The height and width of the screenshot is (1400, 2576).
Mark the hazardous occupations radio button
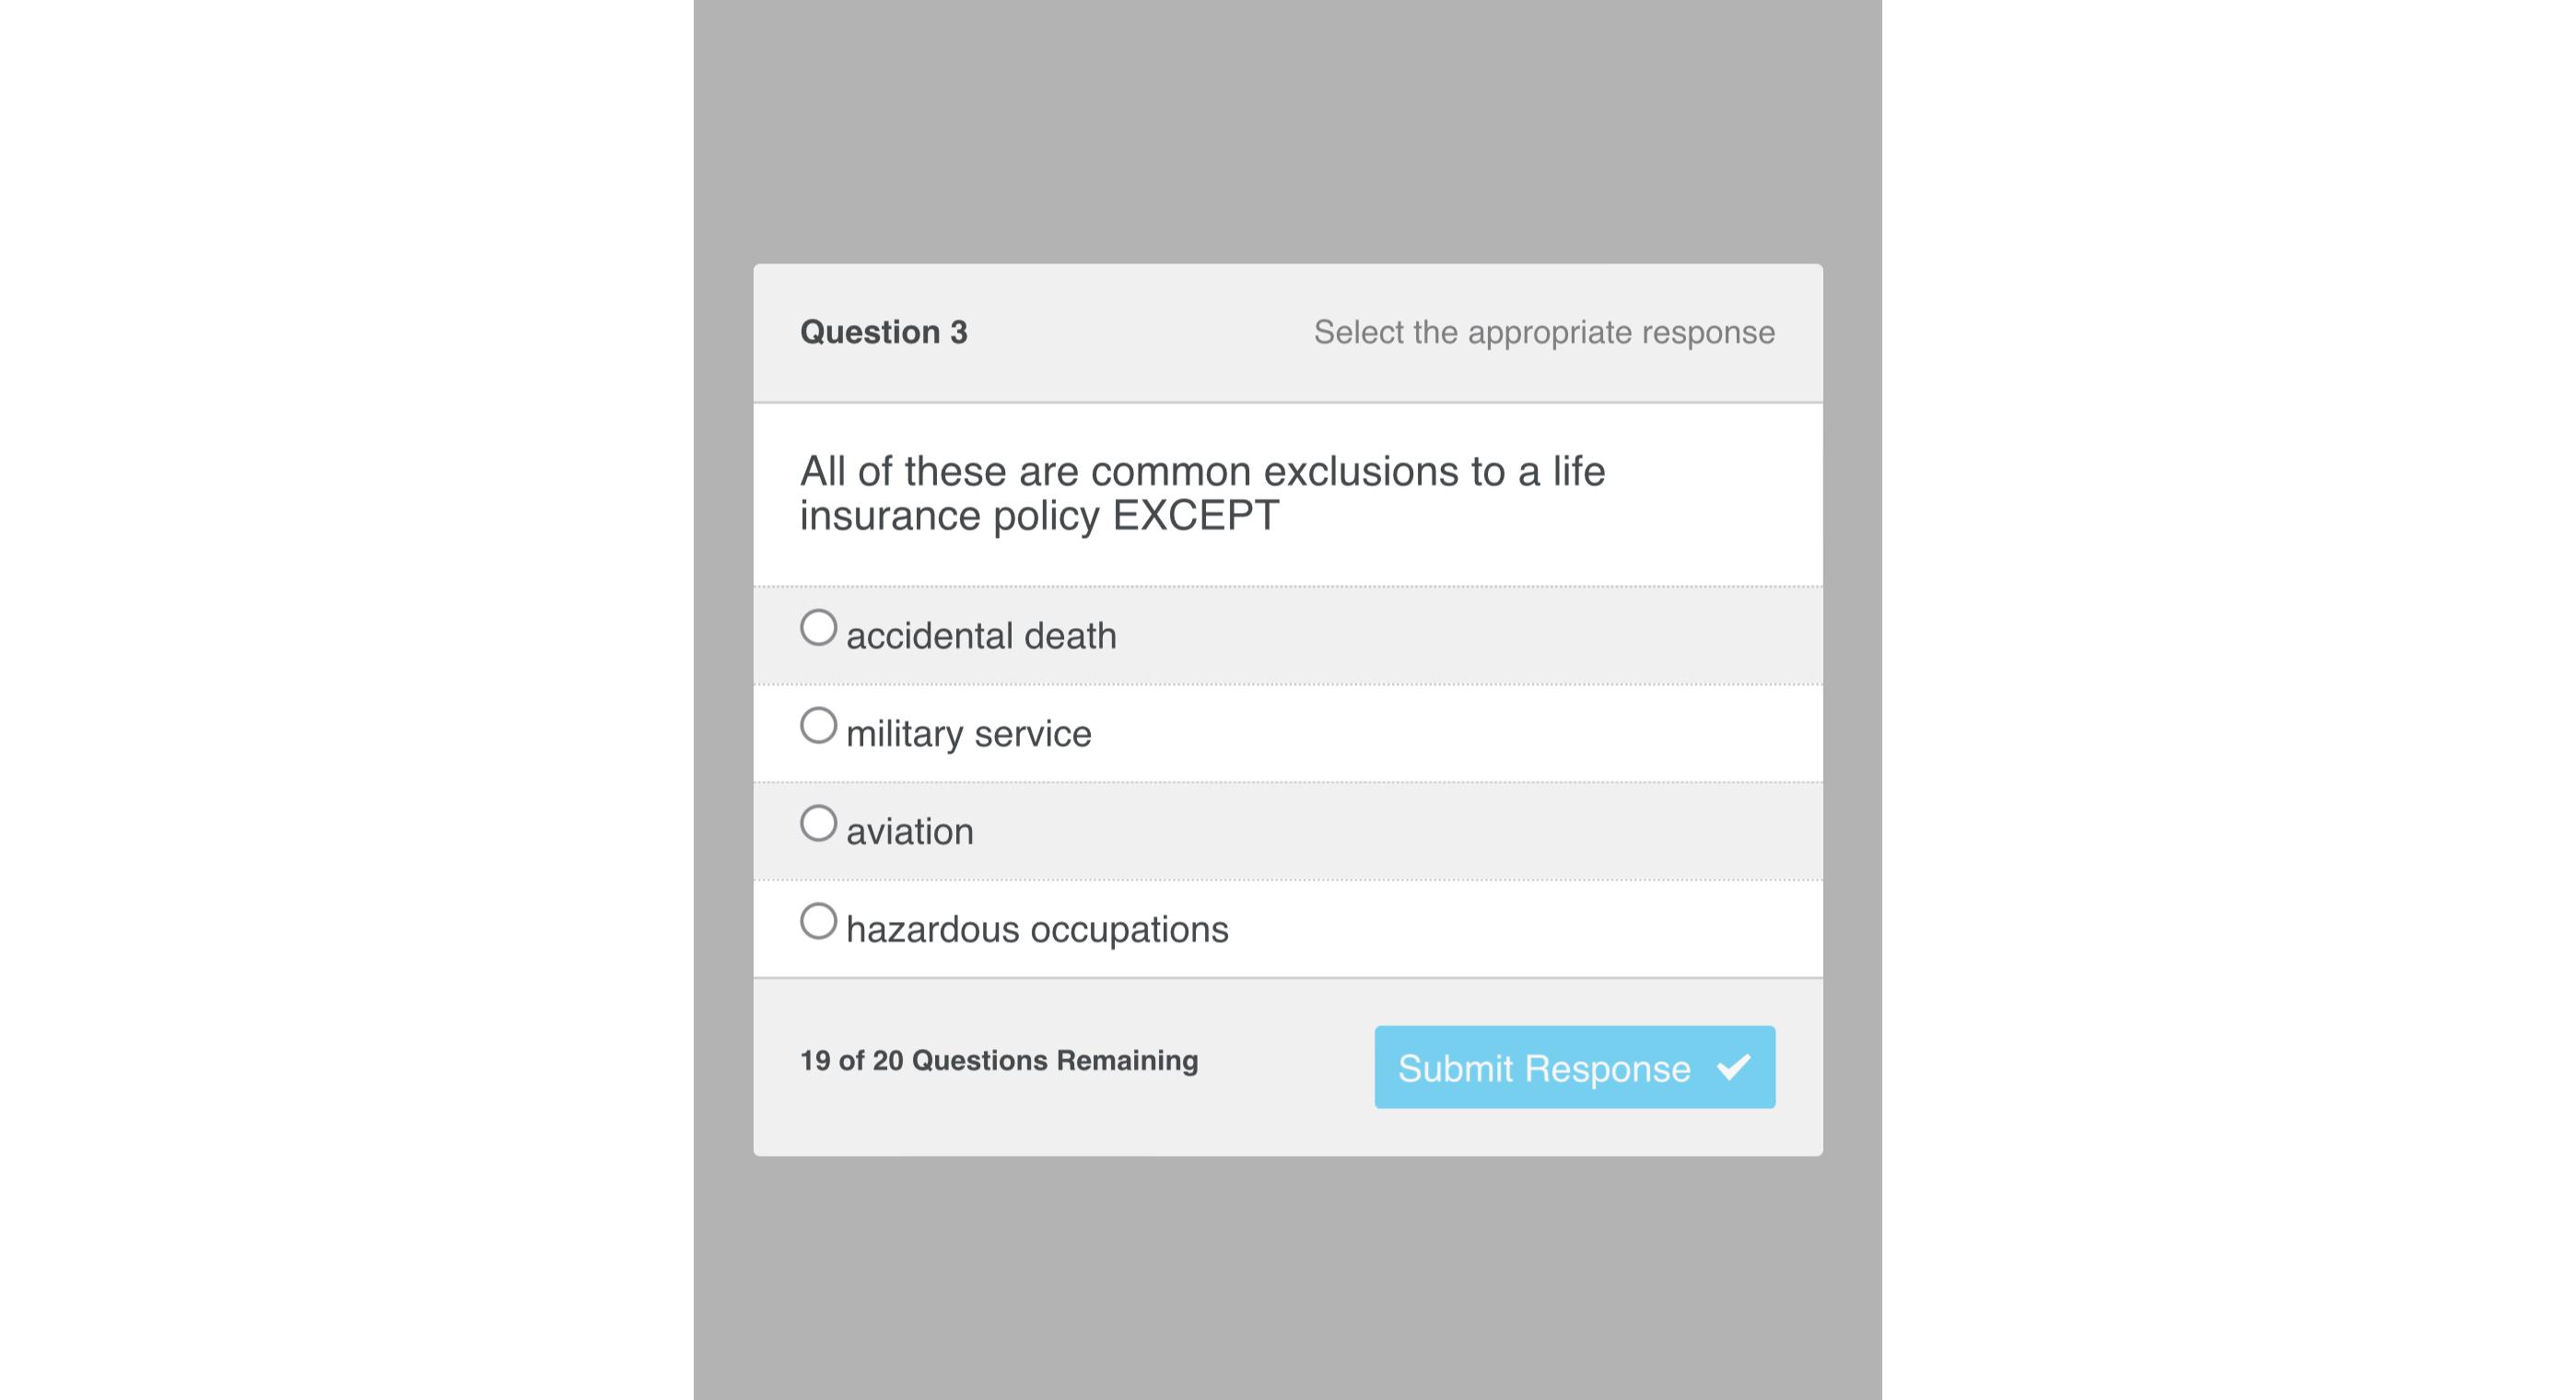point(818,922)
